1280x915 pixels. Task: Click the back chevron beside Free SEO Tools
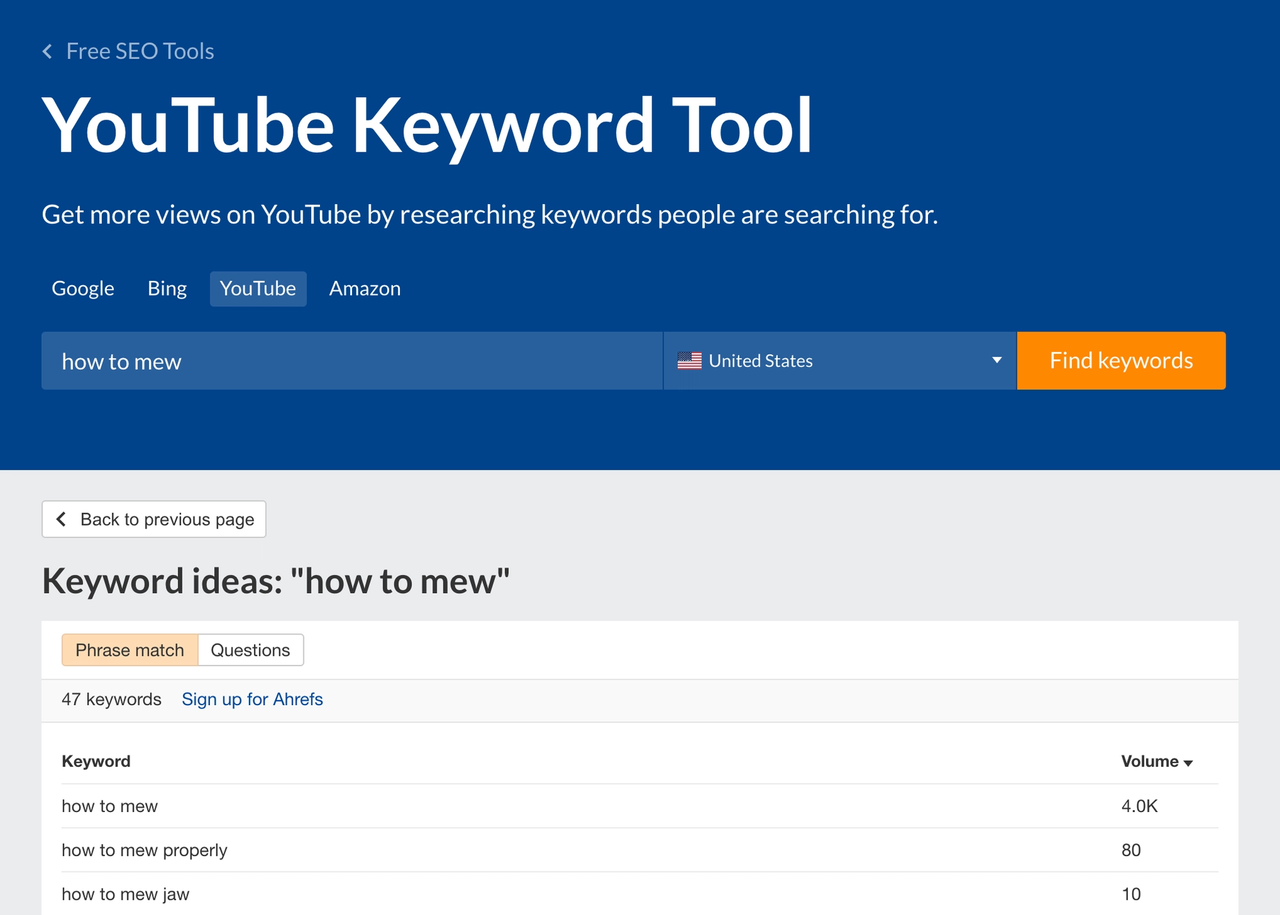tap(47, 51)
